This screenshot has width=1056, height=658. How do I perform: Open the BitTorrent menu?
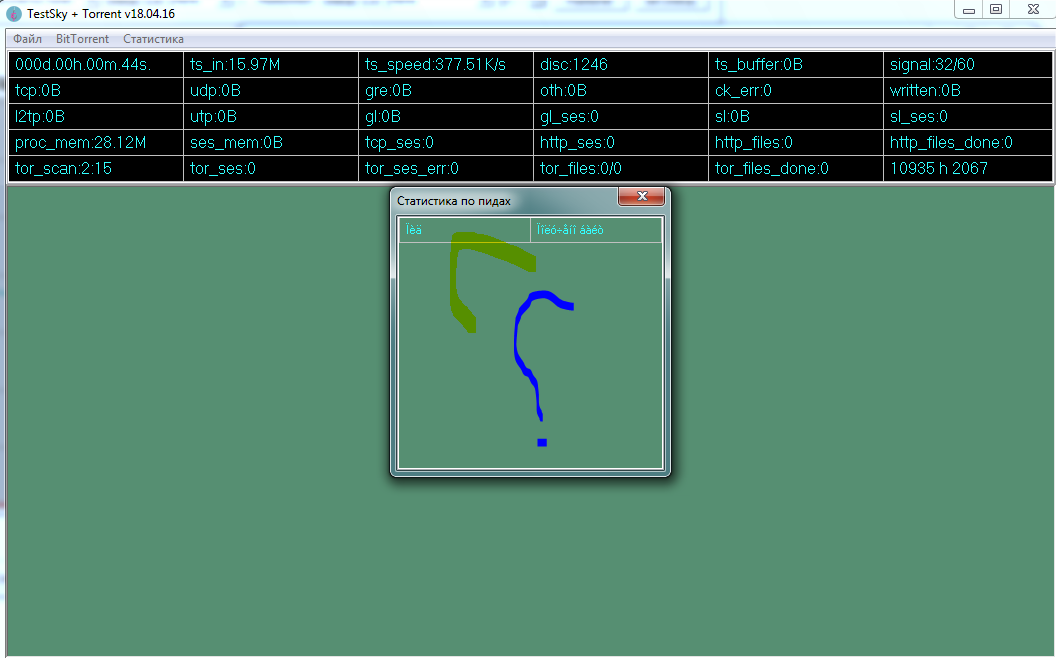(82, 39)
